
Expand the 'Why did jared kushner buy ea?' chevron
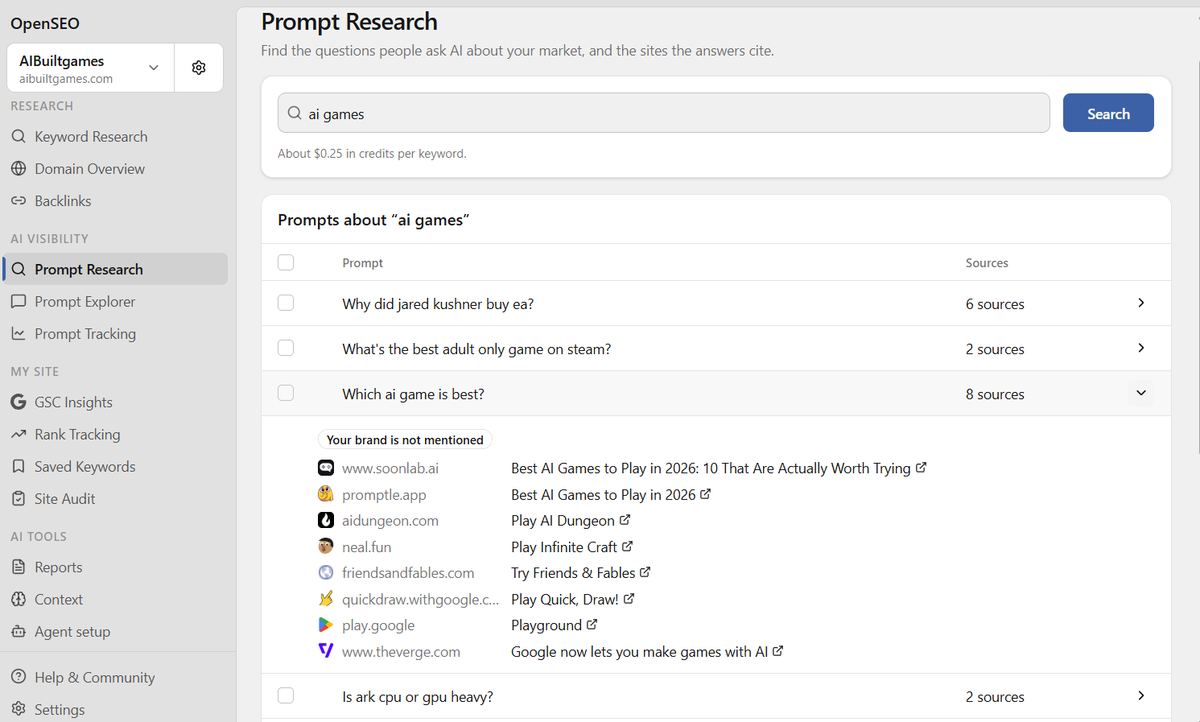1141,303
